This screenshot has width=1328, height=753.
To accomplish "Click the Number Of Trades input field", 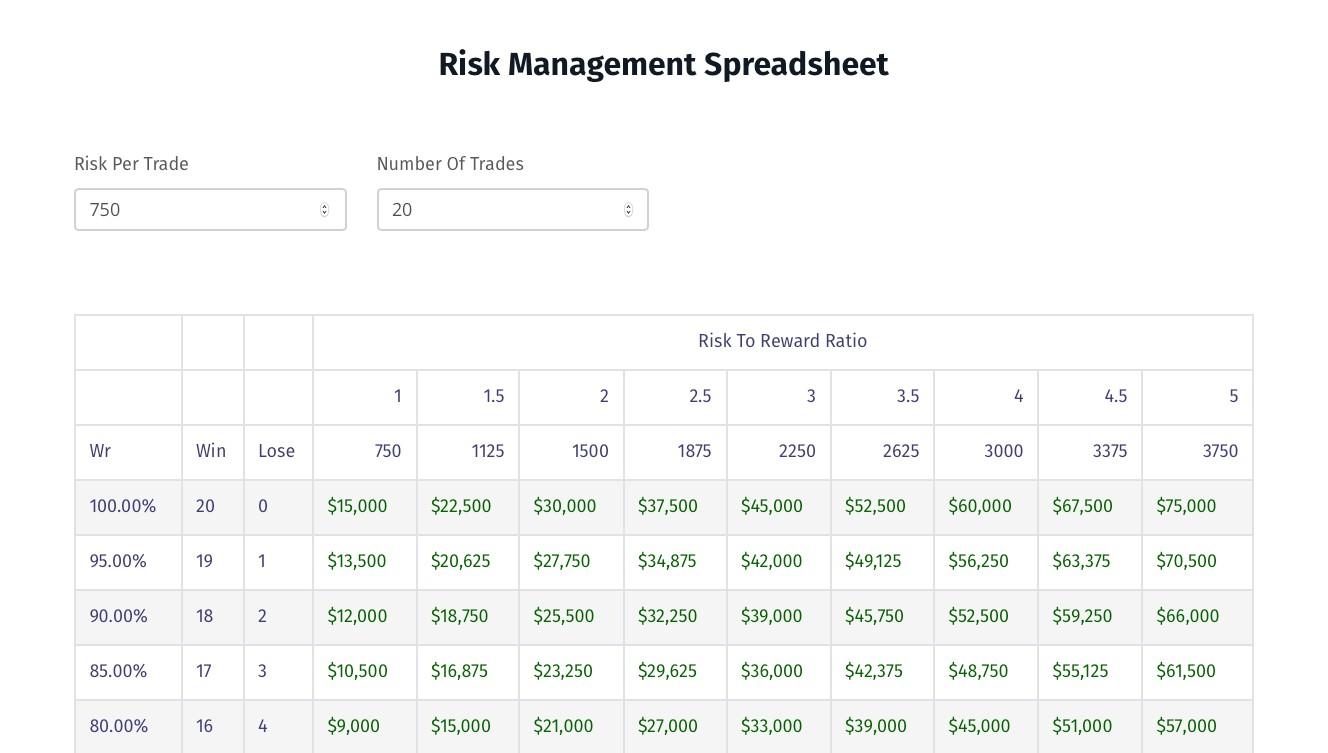I will click(500, 210).
